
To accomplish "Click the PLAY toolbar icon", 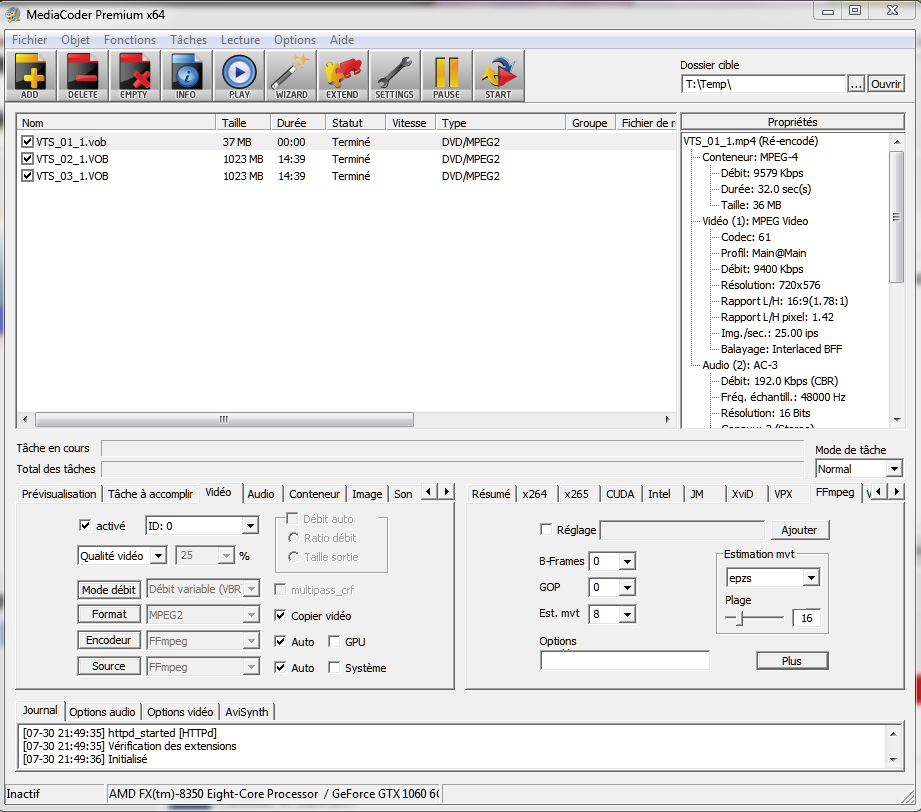I will 238,76.
